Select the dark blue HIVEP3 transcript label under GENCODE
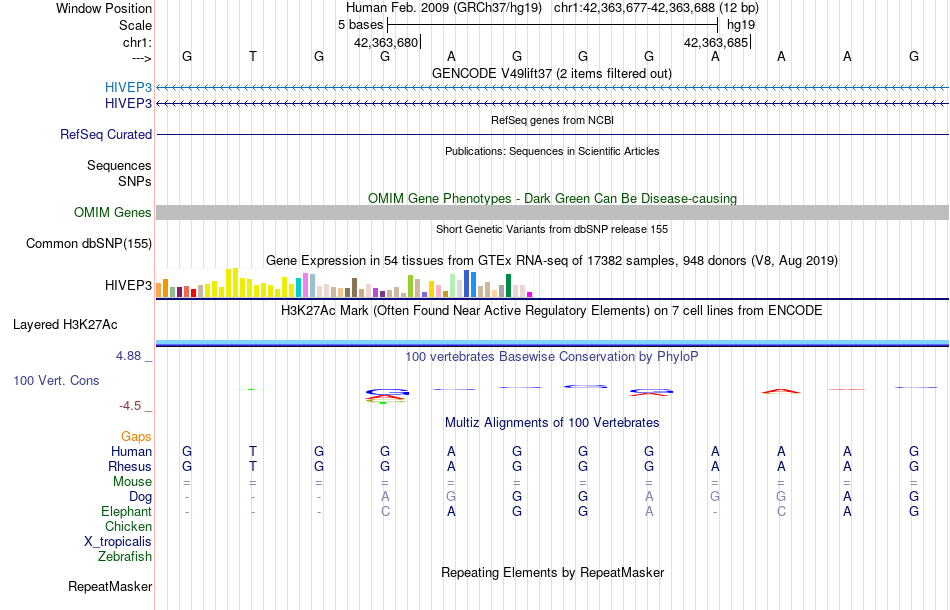950x610 pixels. point(128,104)
